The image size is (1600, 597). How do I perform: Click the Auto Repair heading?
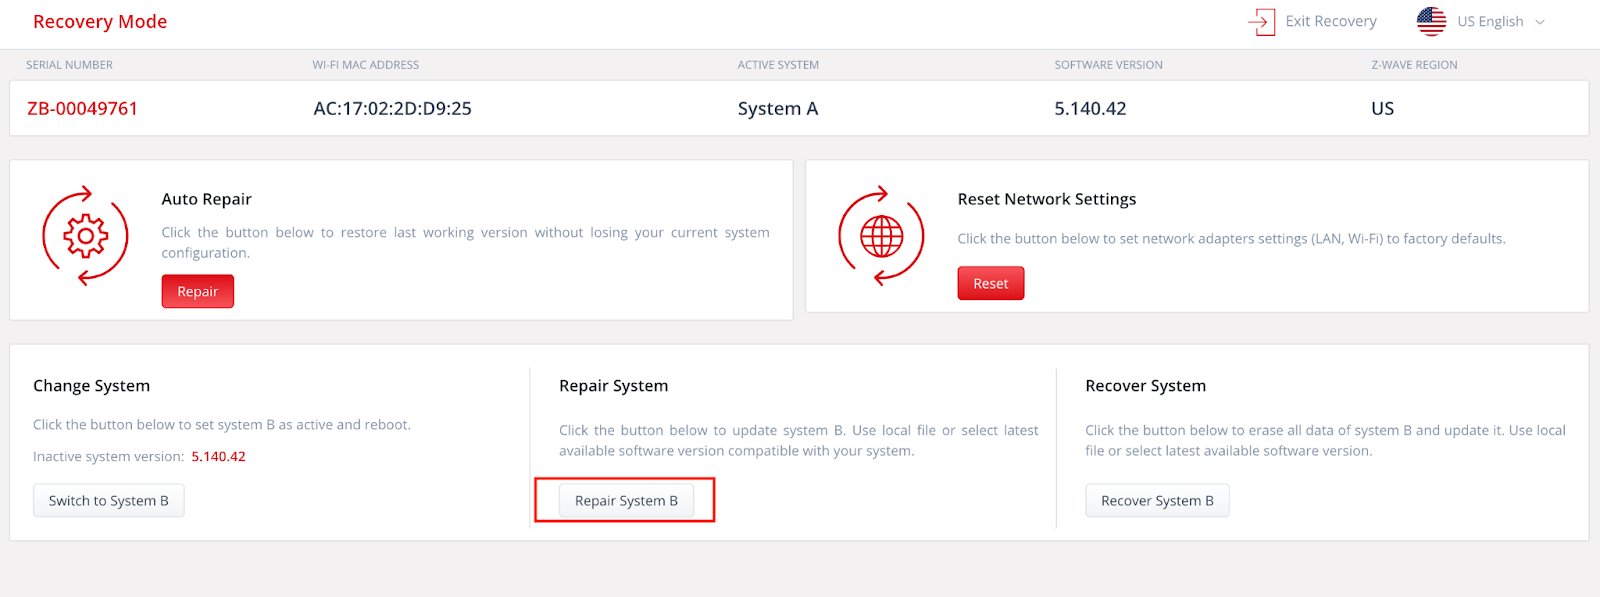(207, 199)
